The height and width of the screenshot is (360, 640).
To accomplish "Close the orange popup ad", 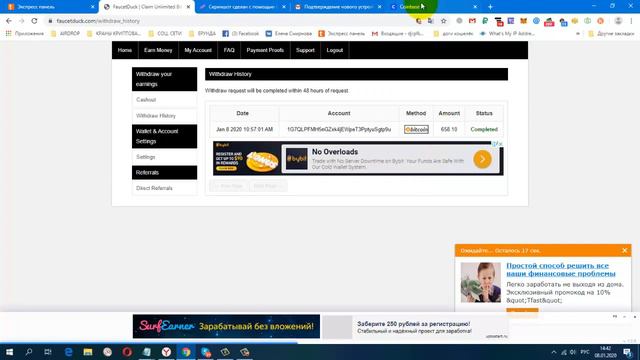I will pos(624,250).
